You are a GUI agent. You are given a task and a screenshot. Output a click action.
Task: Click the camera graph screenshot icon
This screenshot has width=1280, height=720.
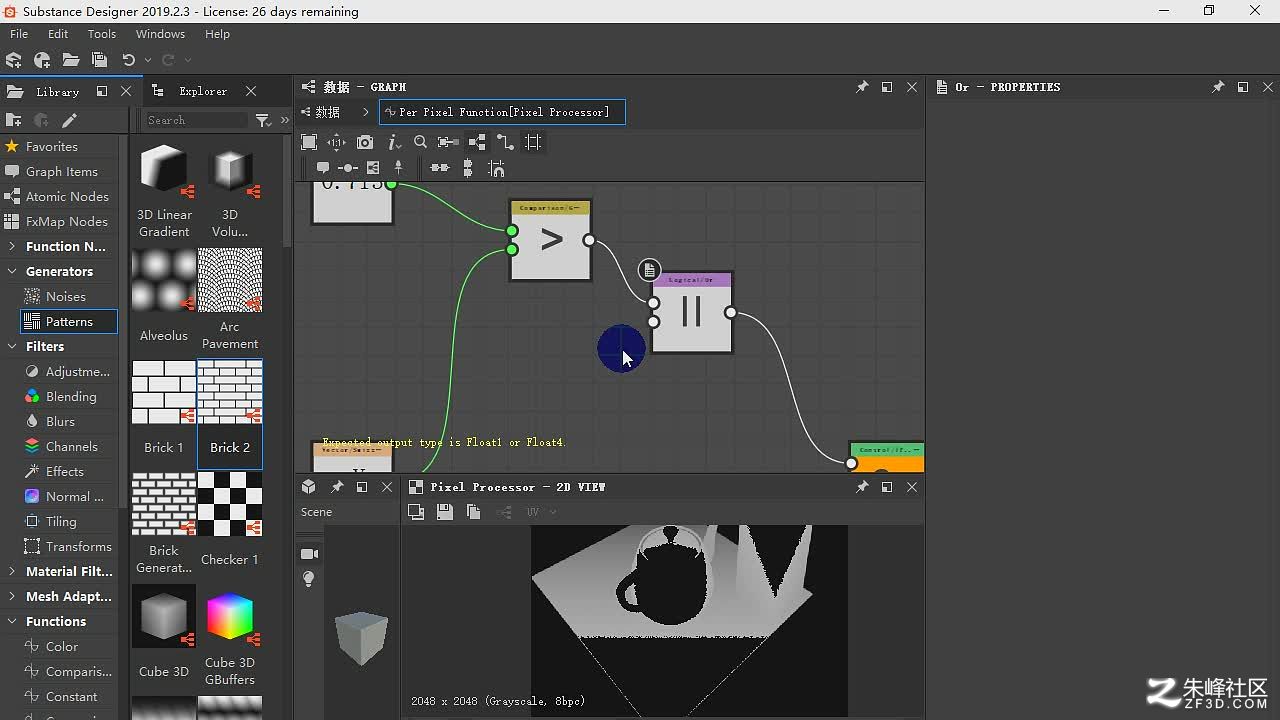(x=365, y=142)
